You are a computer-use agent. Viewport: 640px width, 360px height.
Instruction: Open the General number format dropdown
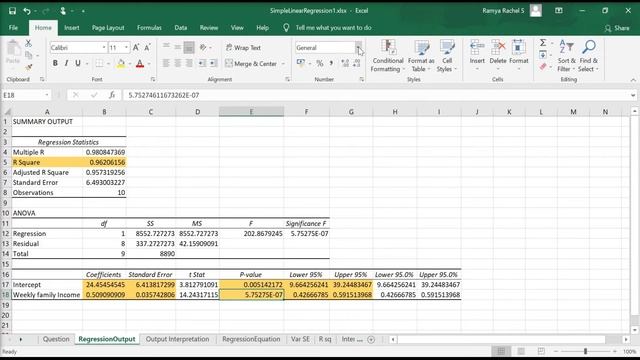coord(358,48)
